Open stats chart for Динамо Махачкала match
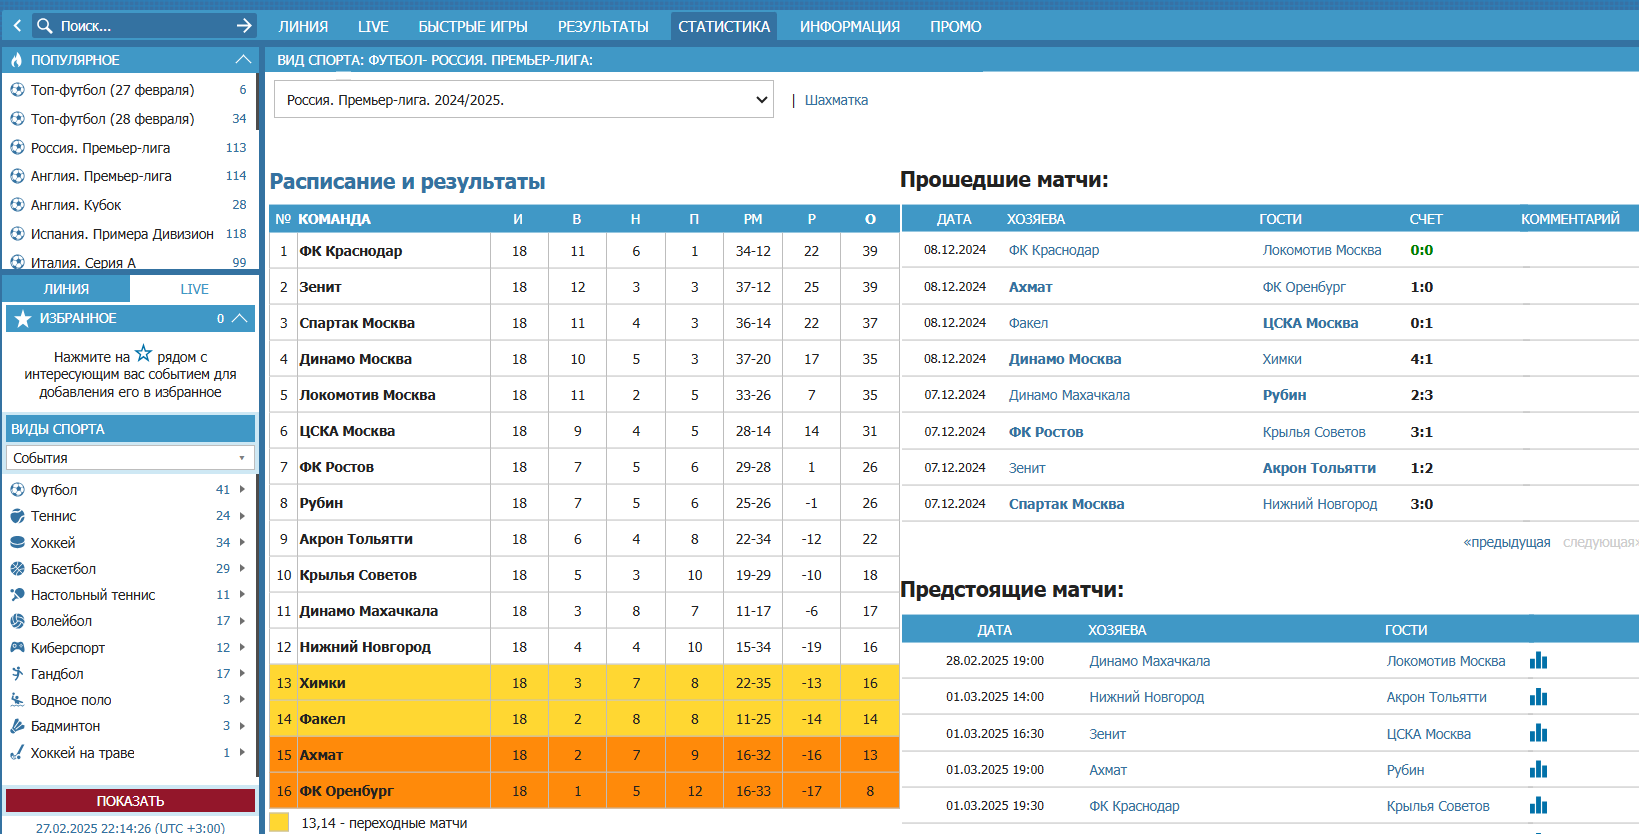This screenshot has width=1639, height=834. click(x=1538, y=661)
